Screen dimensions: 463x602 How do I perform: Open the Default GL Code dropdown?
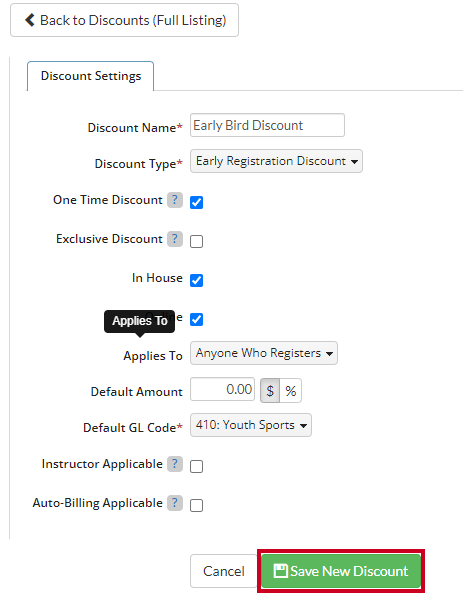[x=251, y=425]
